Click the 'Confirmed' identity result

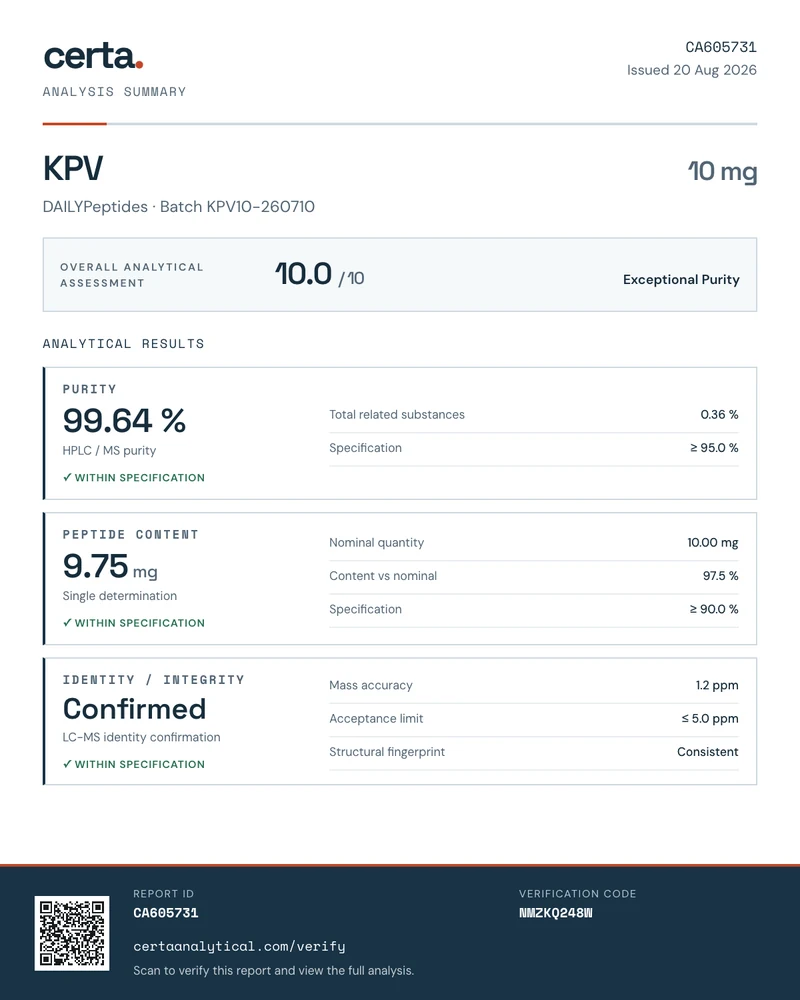[135, 709]
